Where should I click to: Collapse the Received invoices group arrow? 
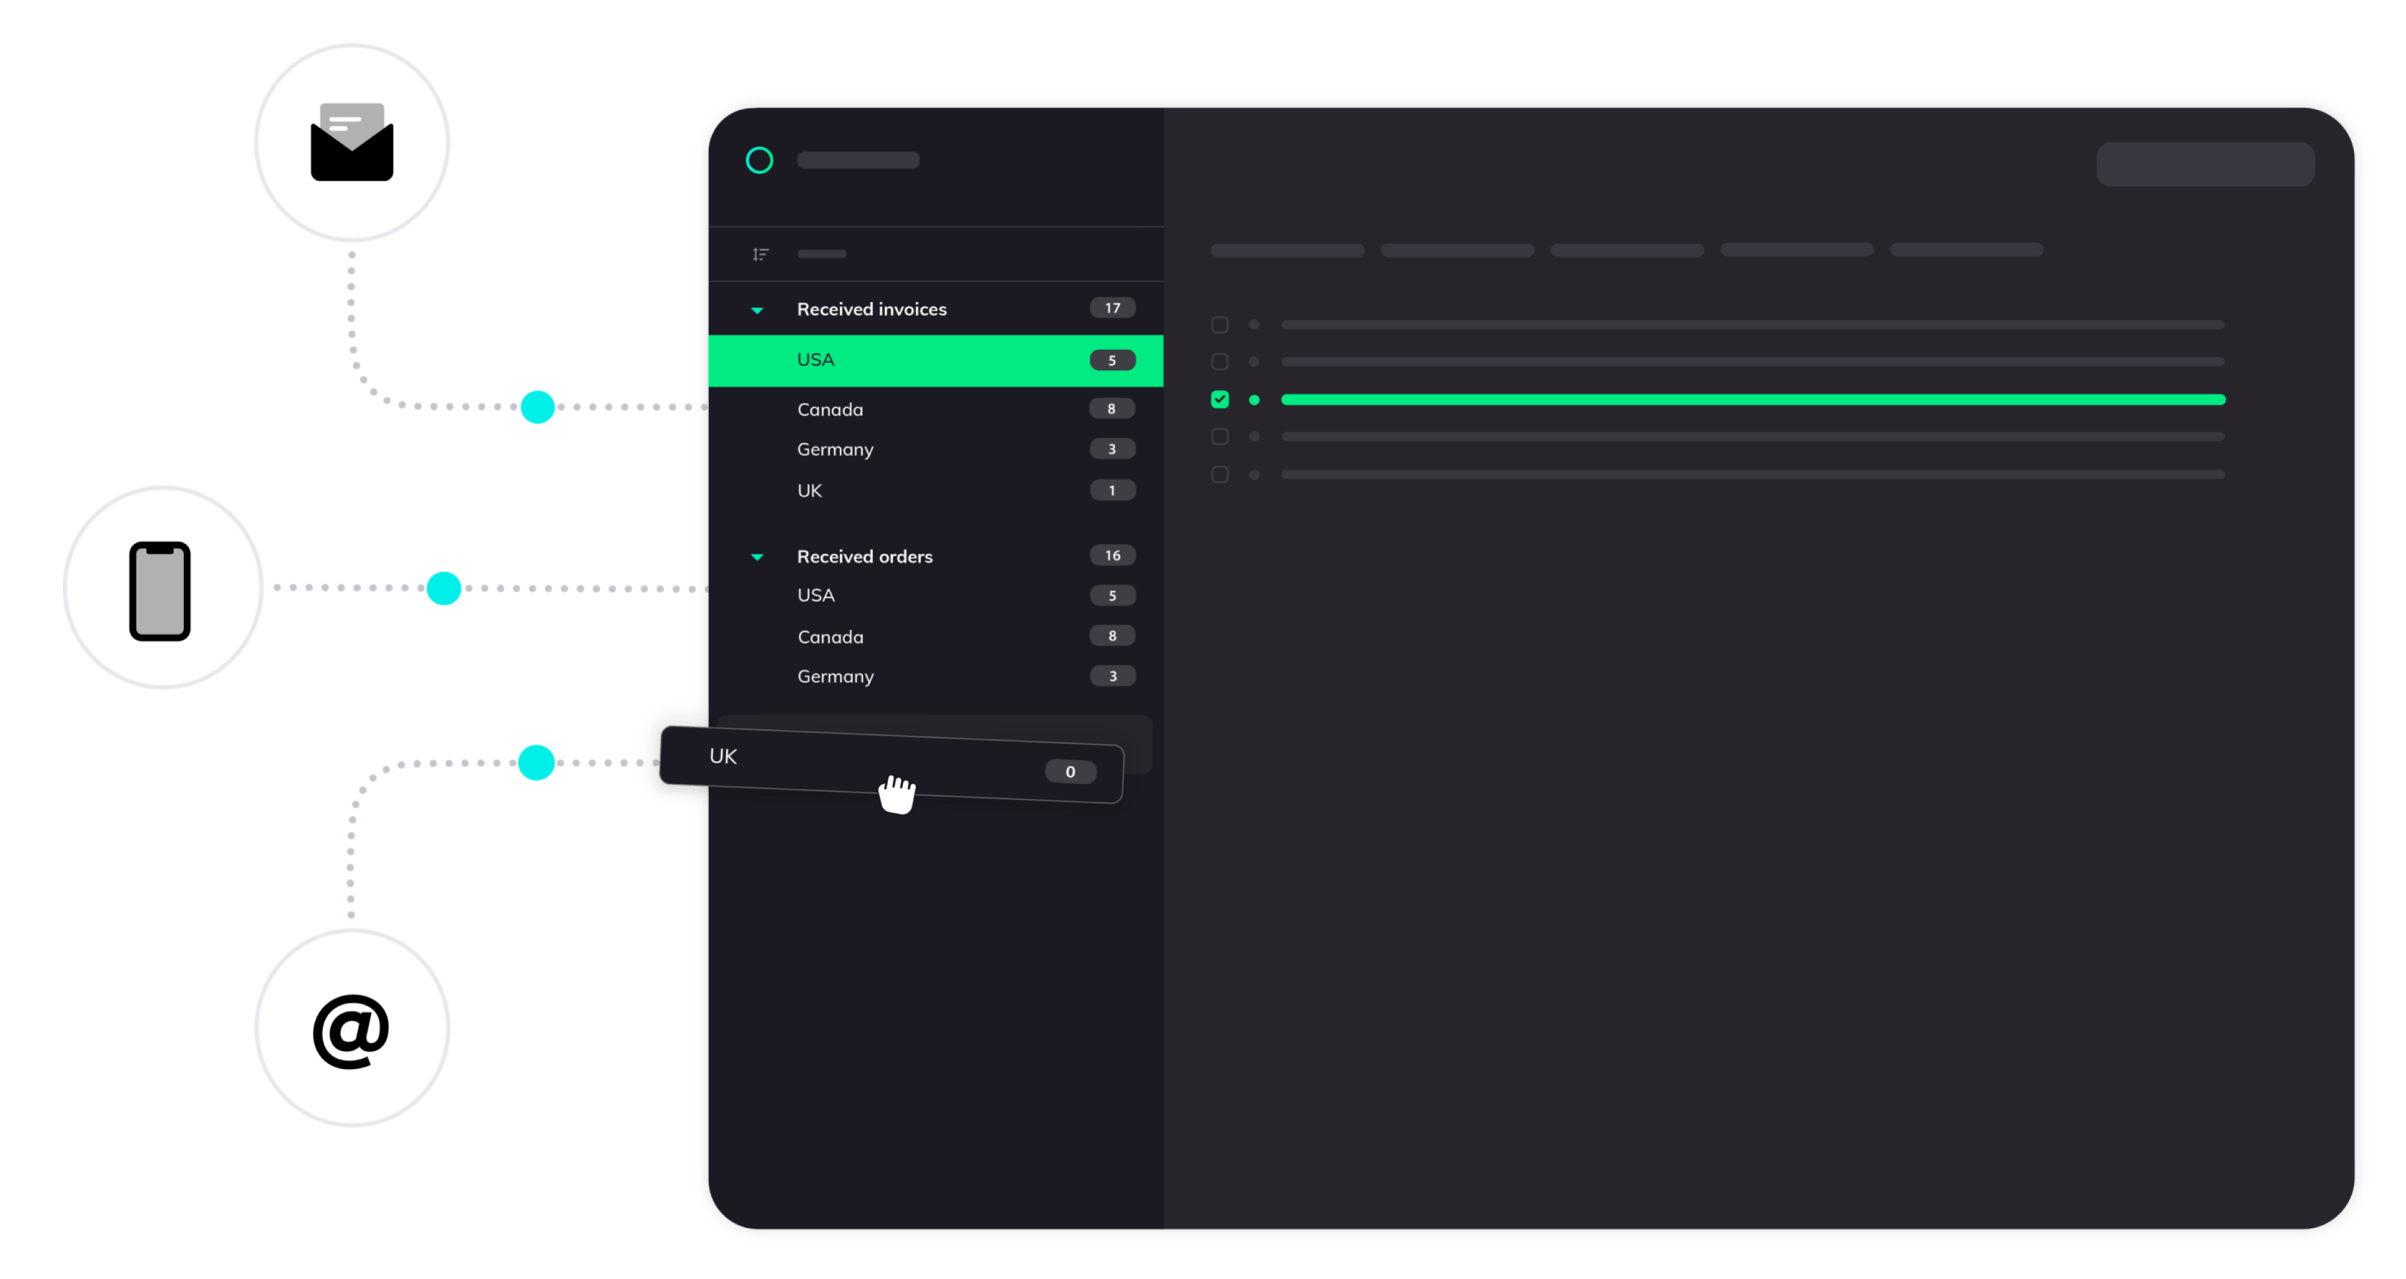757,310
